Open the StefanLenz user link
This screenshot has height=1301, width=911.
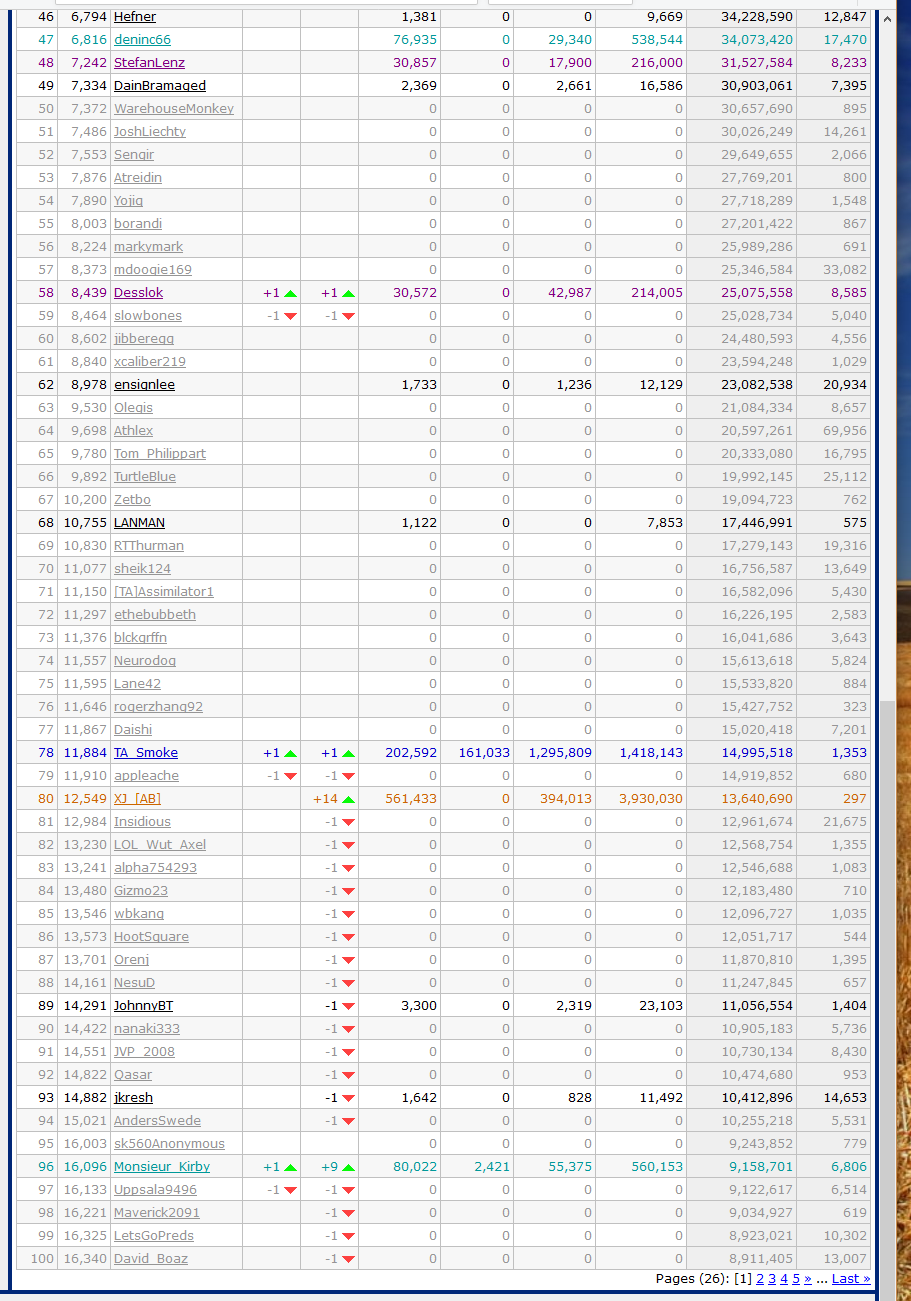click(x=149, y=63)
